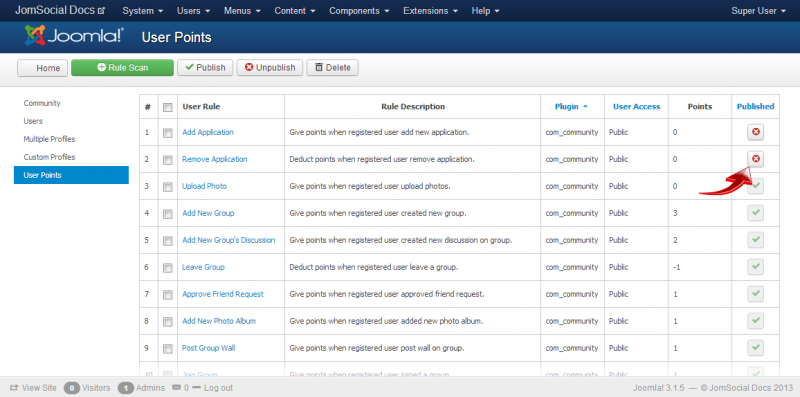This screenshot has height=397, width=800.
Task: Unpublish the Leave Group rule
Action: tap(756, 267)
